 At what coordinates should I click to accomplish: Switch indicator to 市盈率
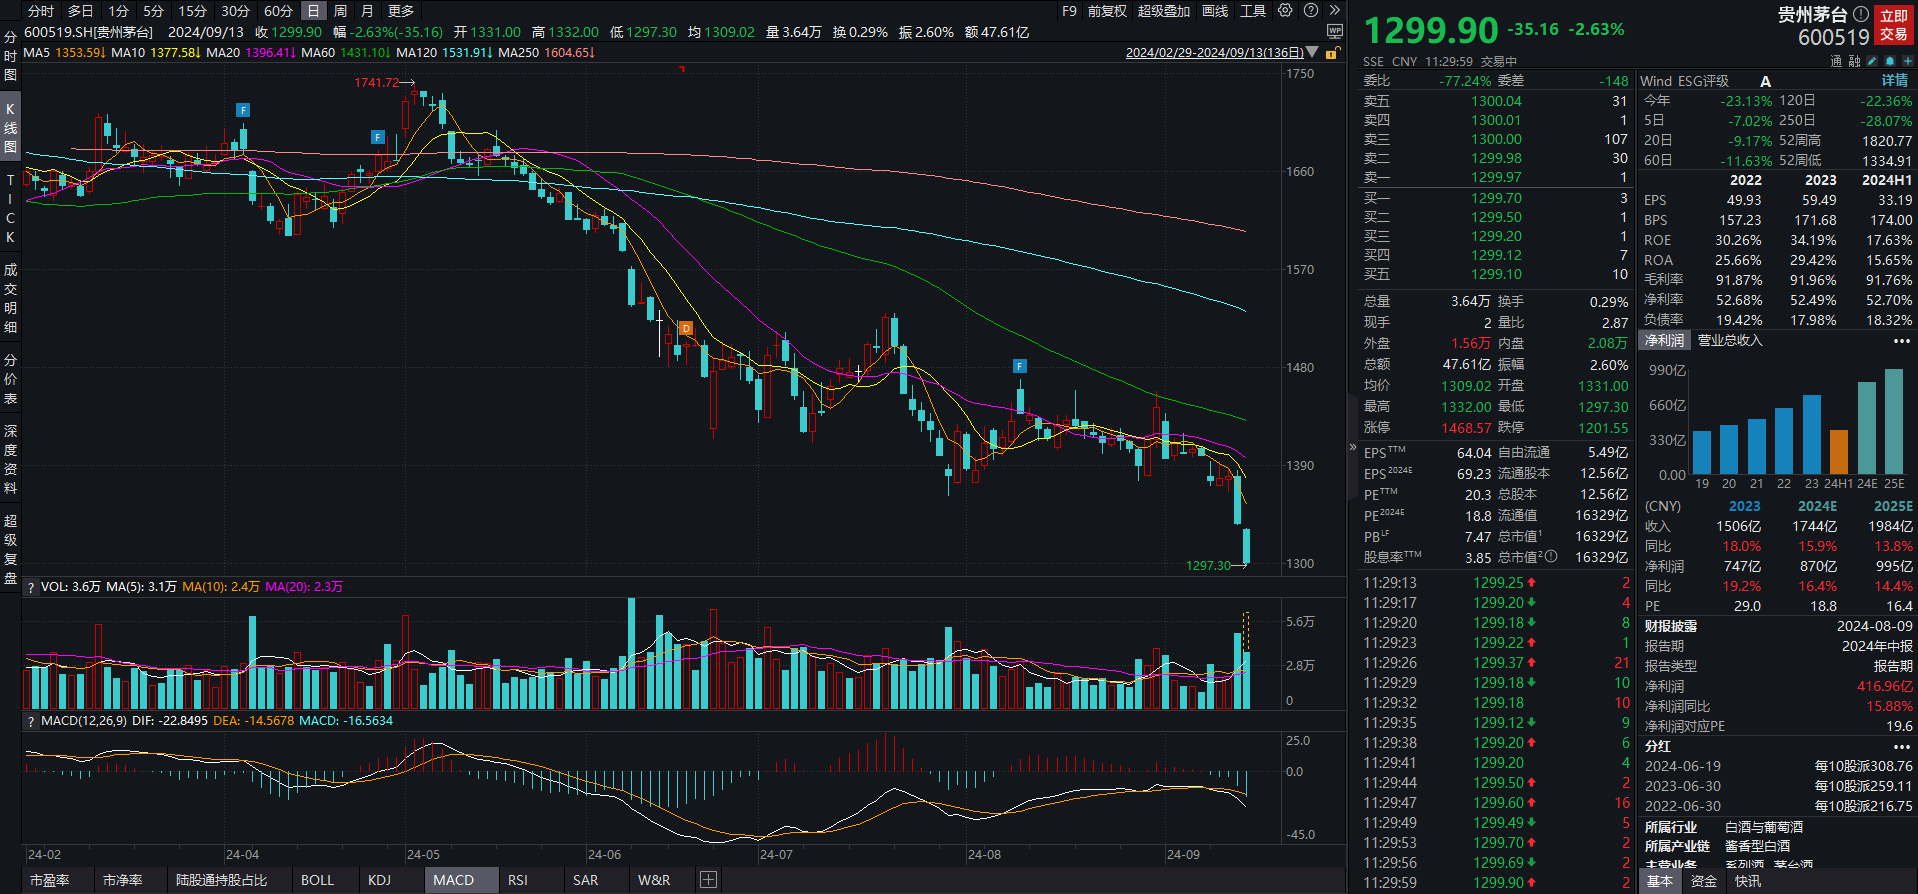click(x=50, y=880)
